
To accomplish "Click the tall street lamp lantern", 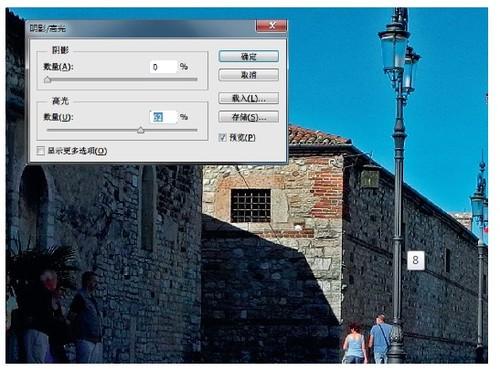I will pyautogui.click(x=394, y=50).
